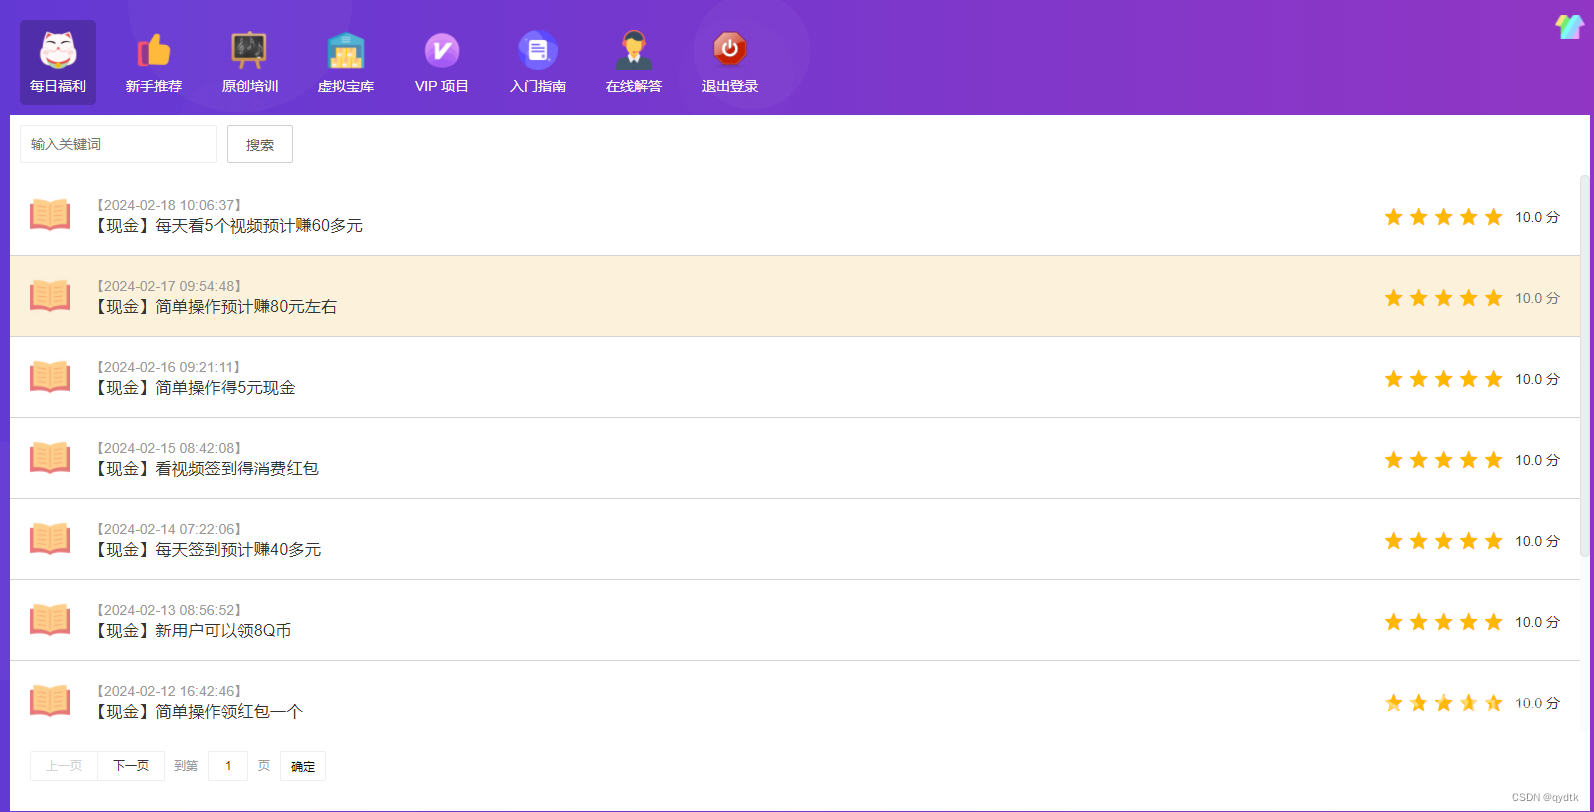Open the VIP 项目 badge icon
1594x812 pixels.
click(x=442, y=49)
